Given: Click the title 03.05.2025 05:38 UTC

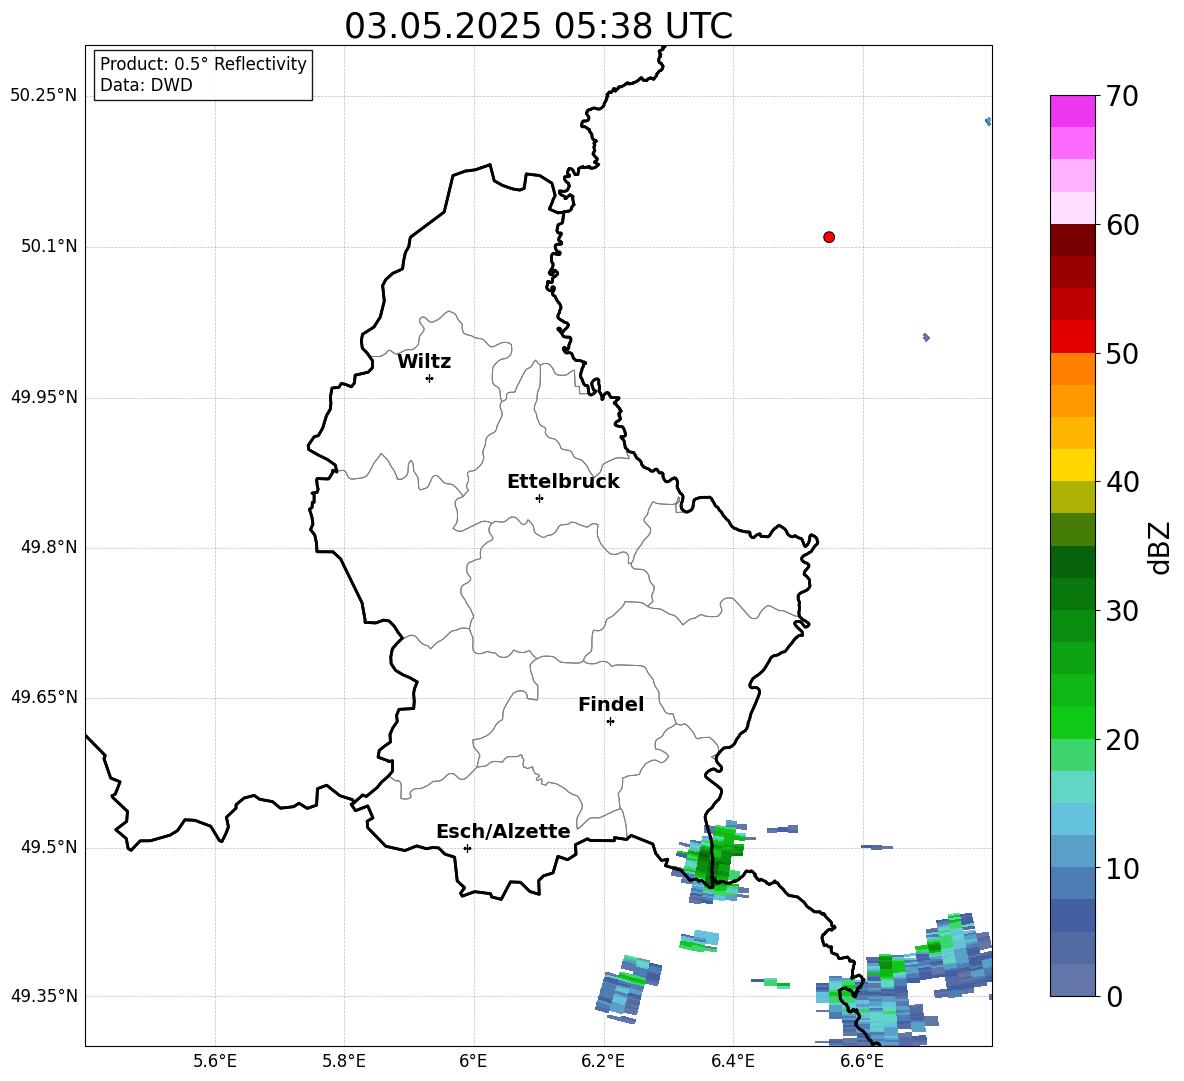Looking at the screenshot, I should 538,26.
